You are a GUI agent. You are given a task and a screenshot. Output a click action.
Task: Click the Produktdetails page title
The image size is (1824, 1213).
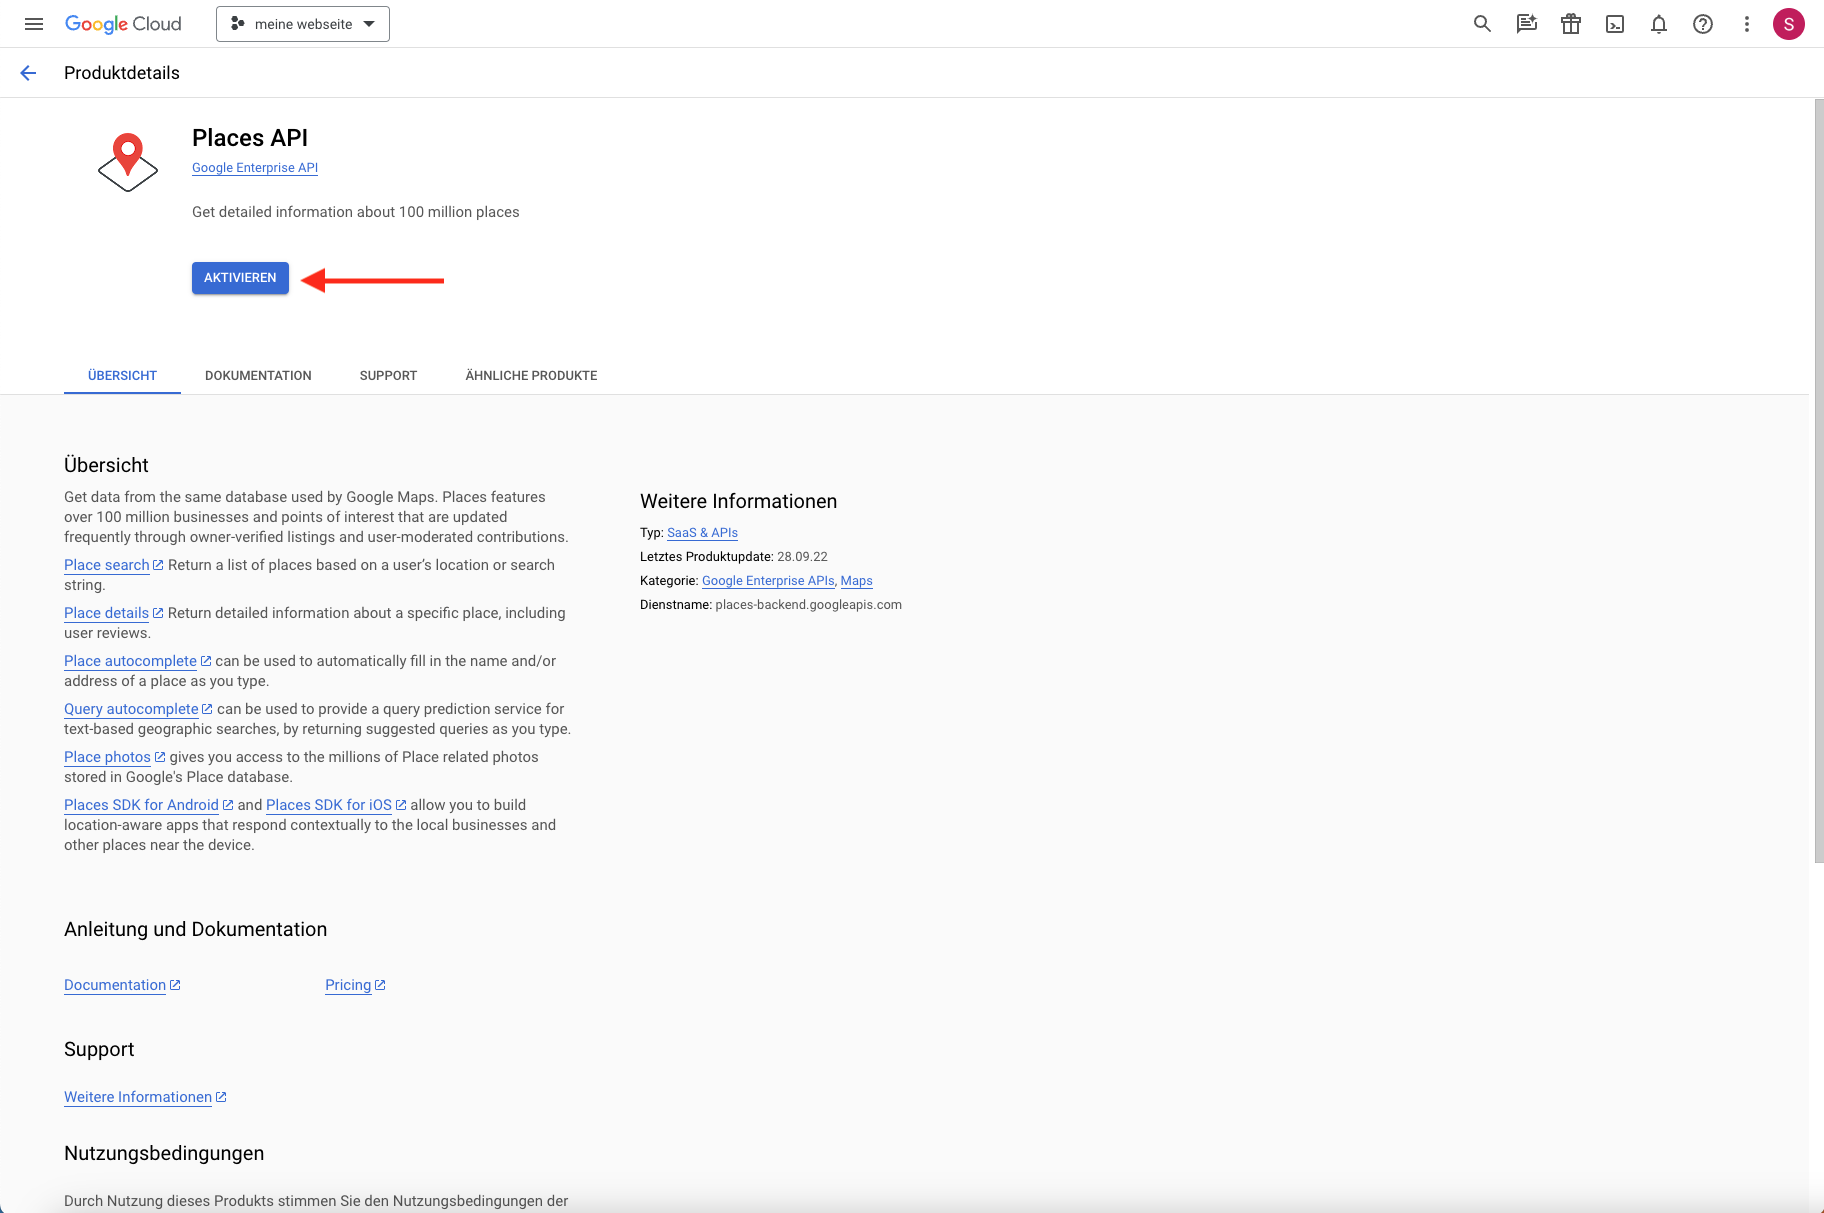pyautogui.click(x=122, y=73)
